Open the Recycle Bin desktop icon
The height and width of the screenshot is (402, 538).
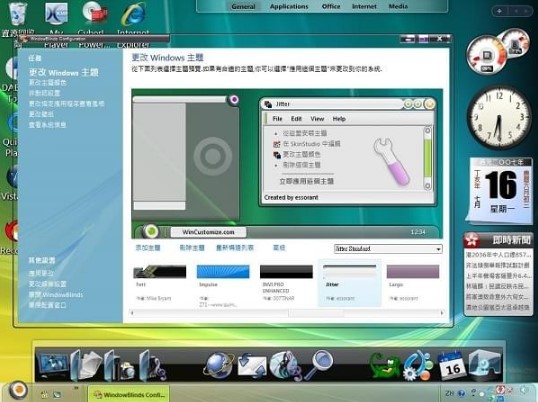[18, 14]
